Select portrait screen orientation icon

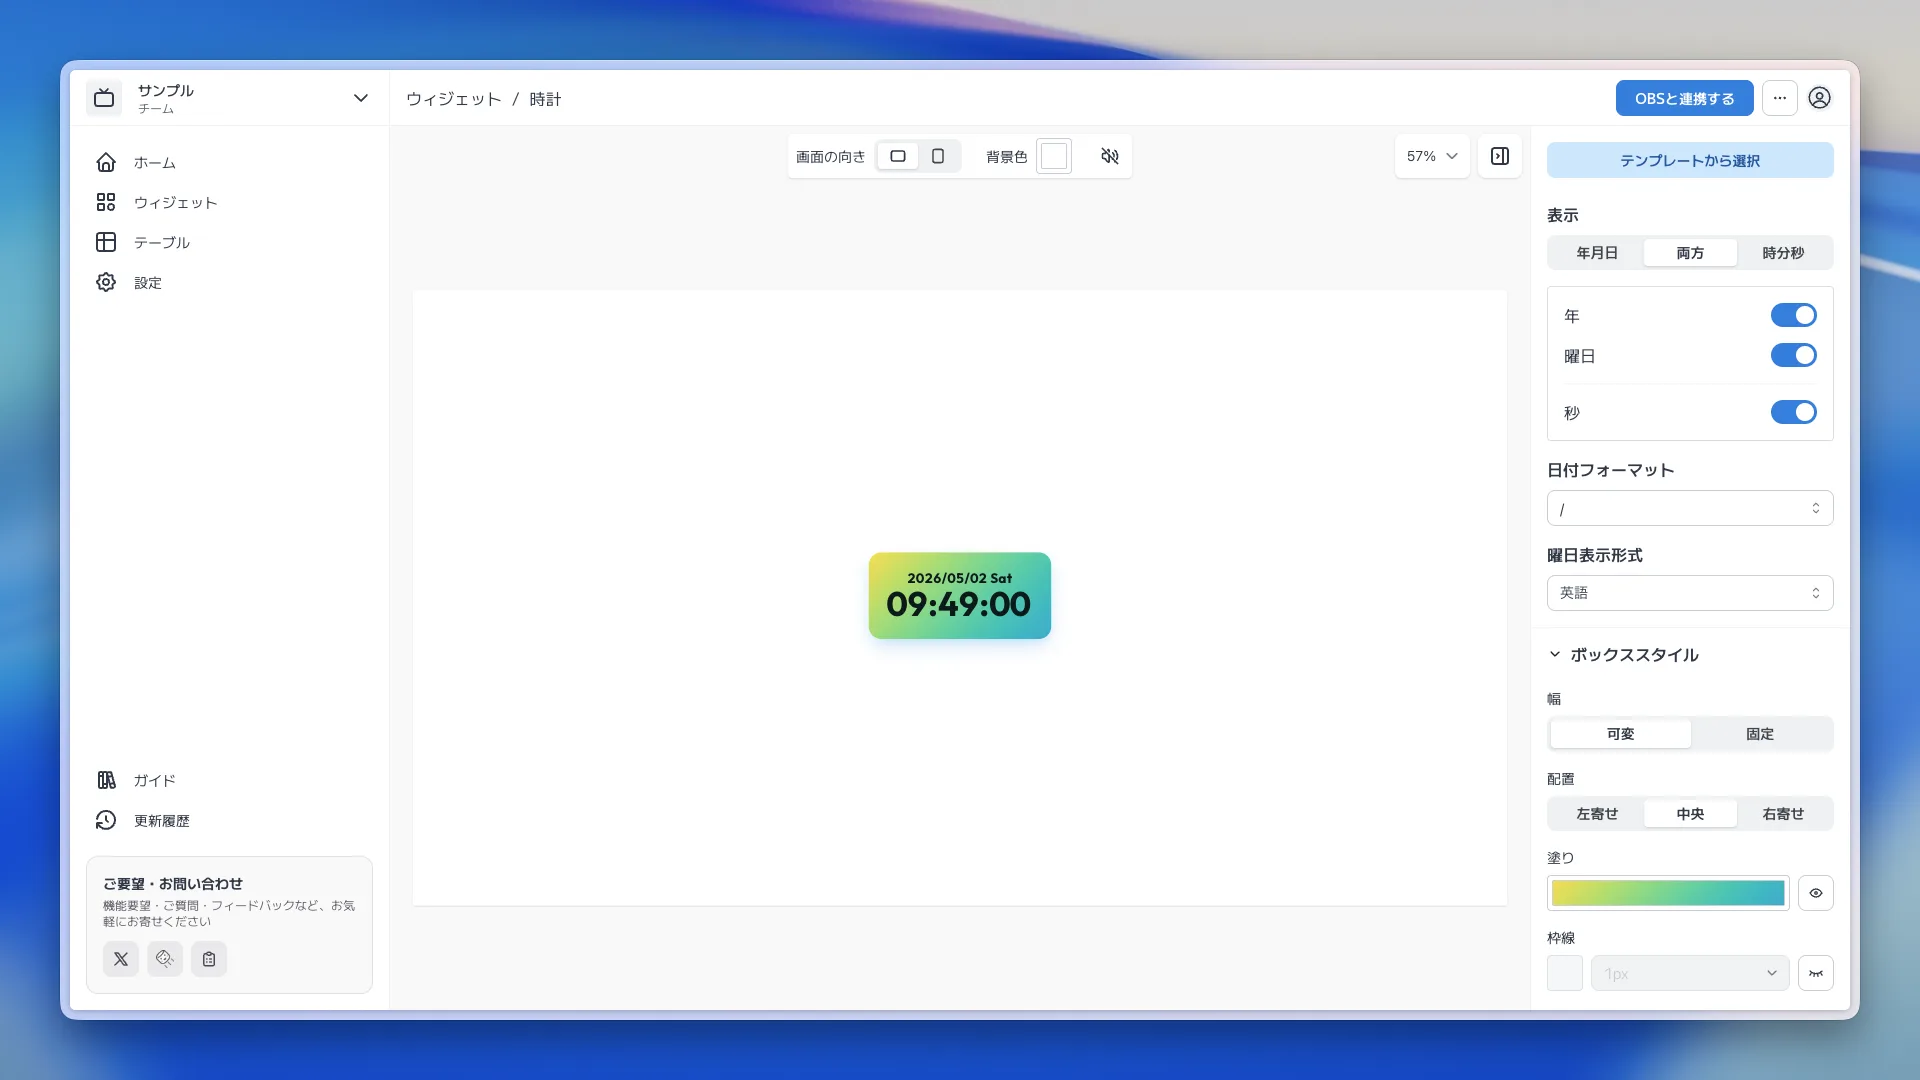(x=938, y=156)
